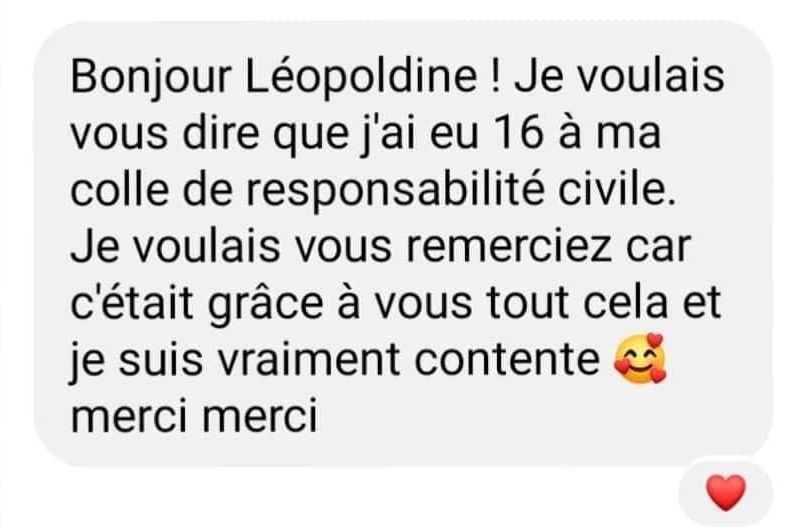Screen dimensions: 806x532
Task: Click the word "Bonjour" at message start
Action: tap(151, 78)
